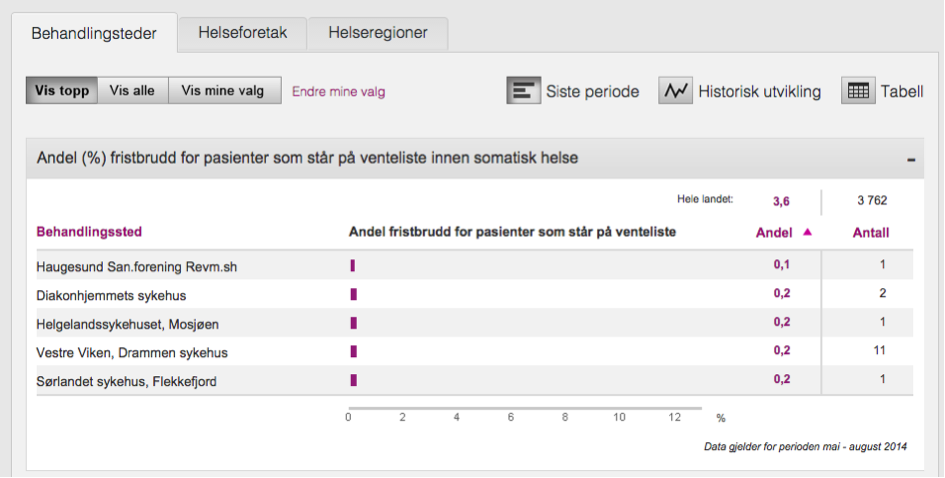This screenshot has height=478, width=945.
Task: Sort by the Antall column header
Action: click(870, 233)
